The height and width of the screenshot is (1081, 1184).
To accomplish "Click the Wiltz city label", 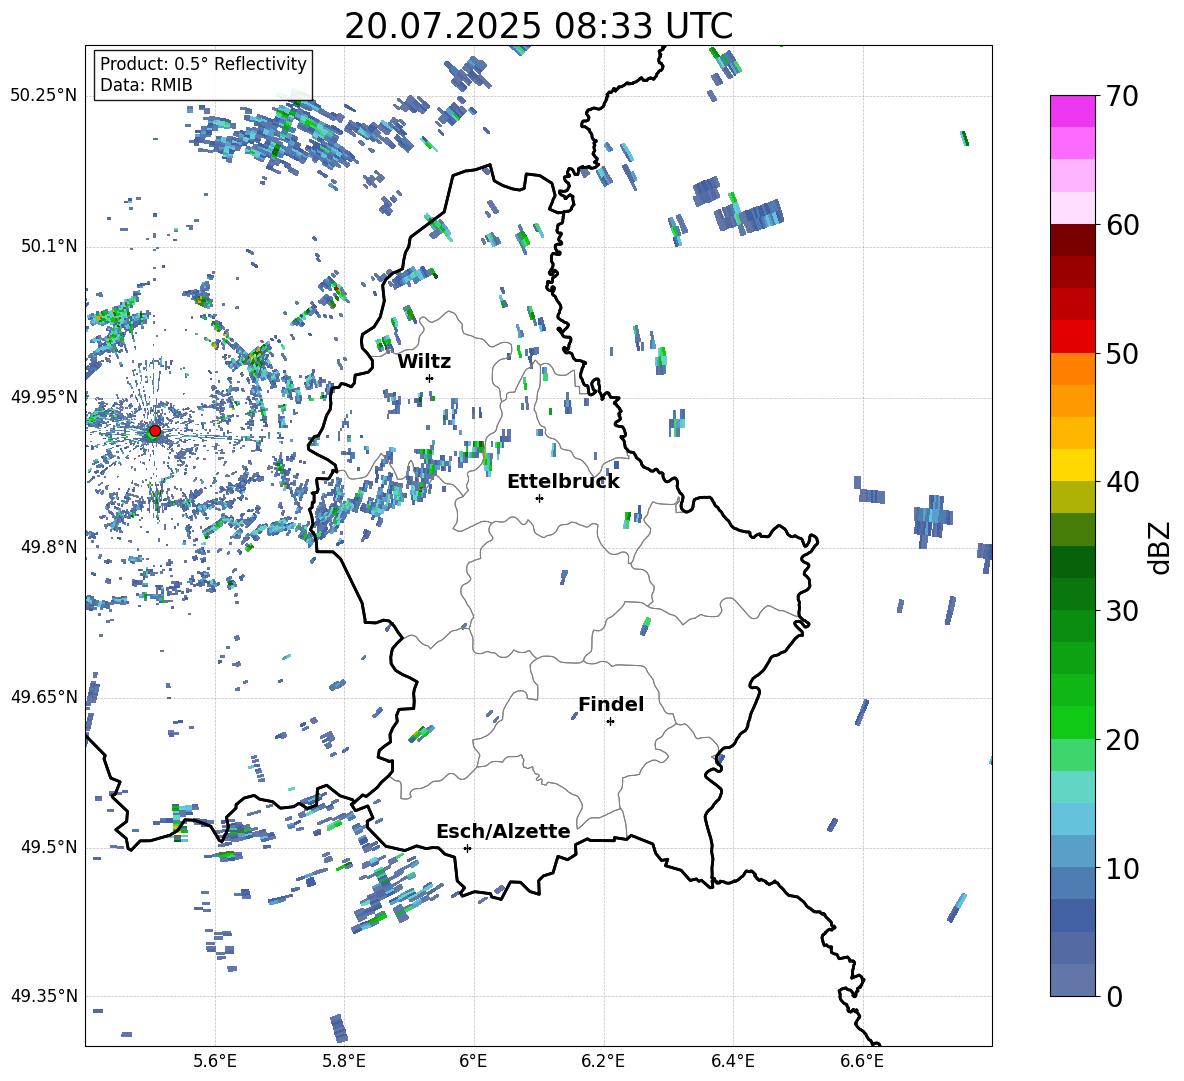I will click(424, 362).
